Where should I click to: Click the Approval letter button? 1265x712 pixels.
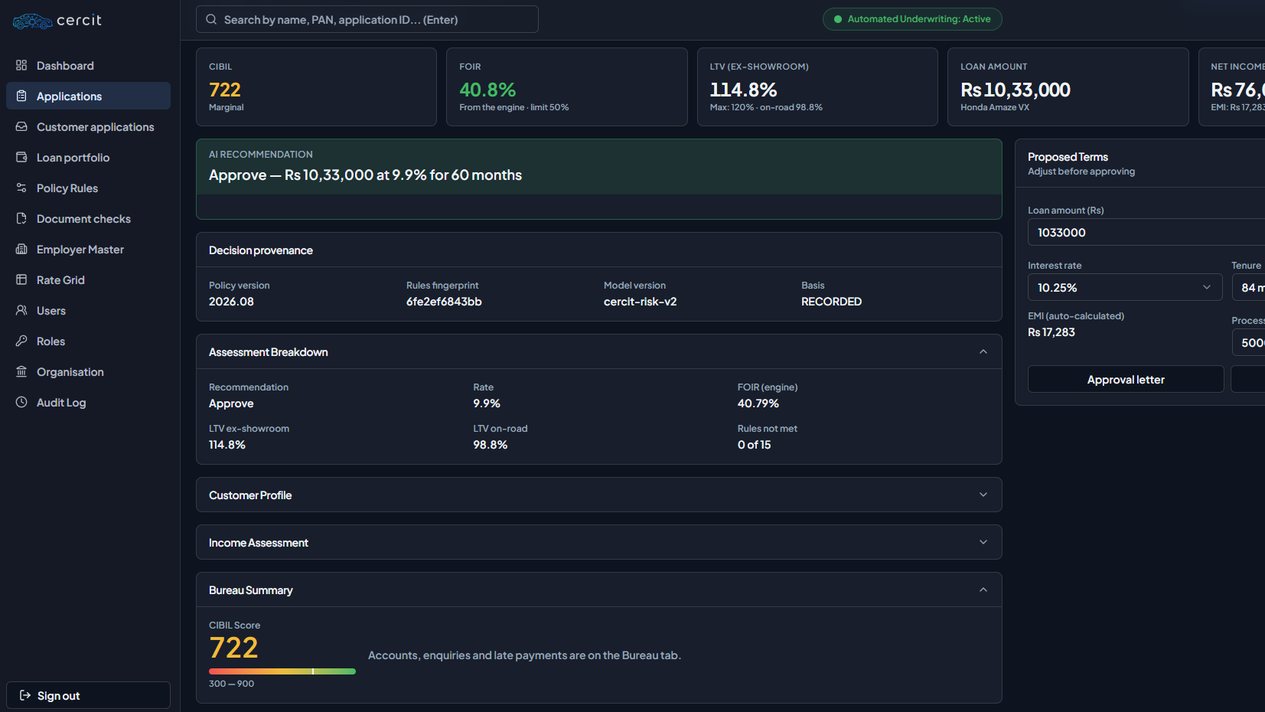(1126, 379)
